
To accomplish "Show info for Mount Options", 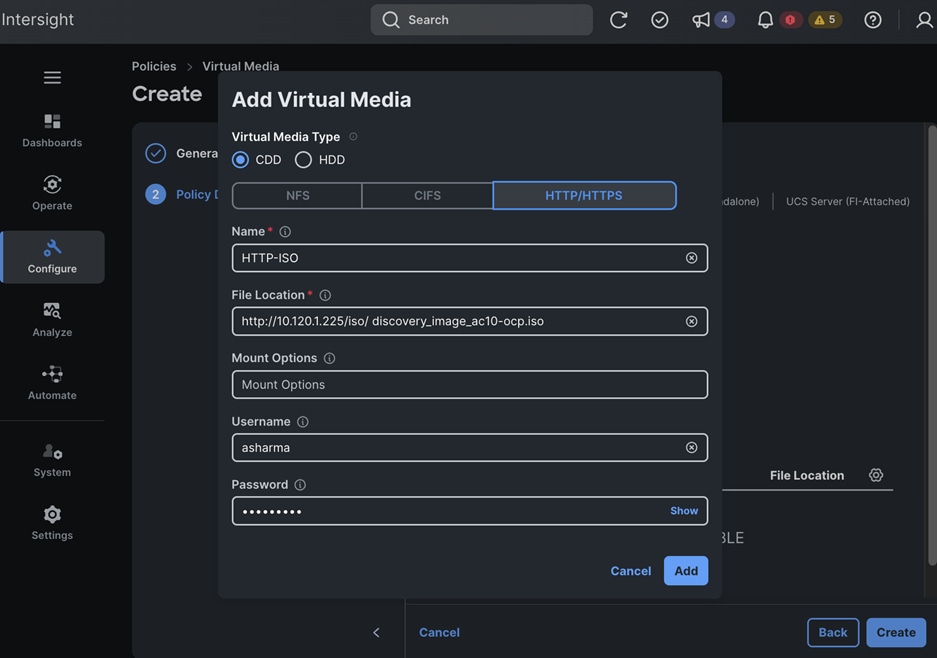I will tap(329, 358).
